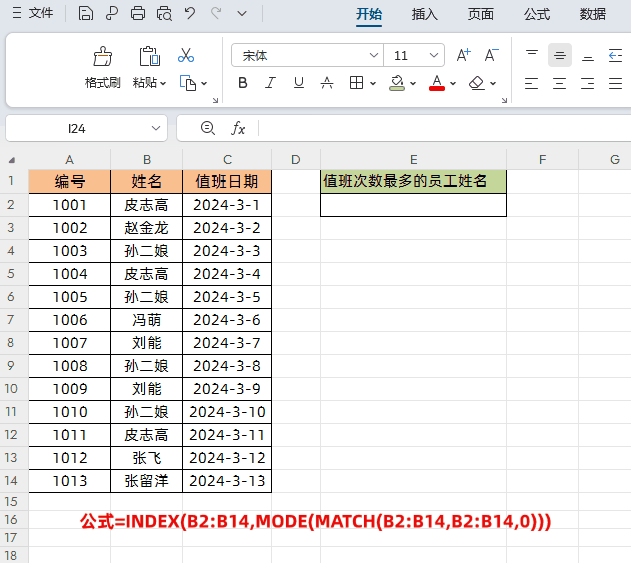Image resolution: width=631 pixels, height=563 pixels.
Task: Center text horizontally
Action: click(559, 83)
